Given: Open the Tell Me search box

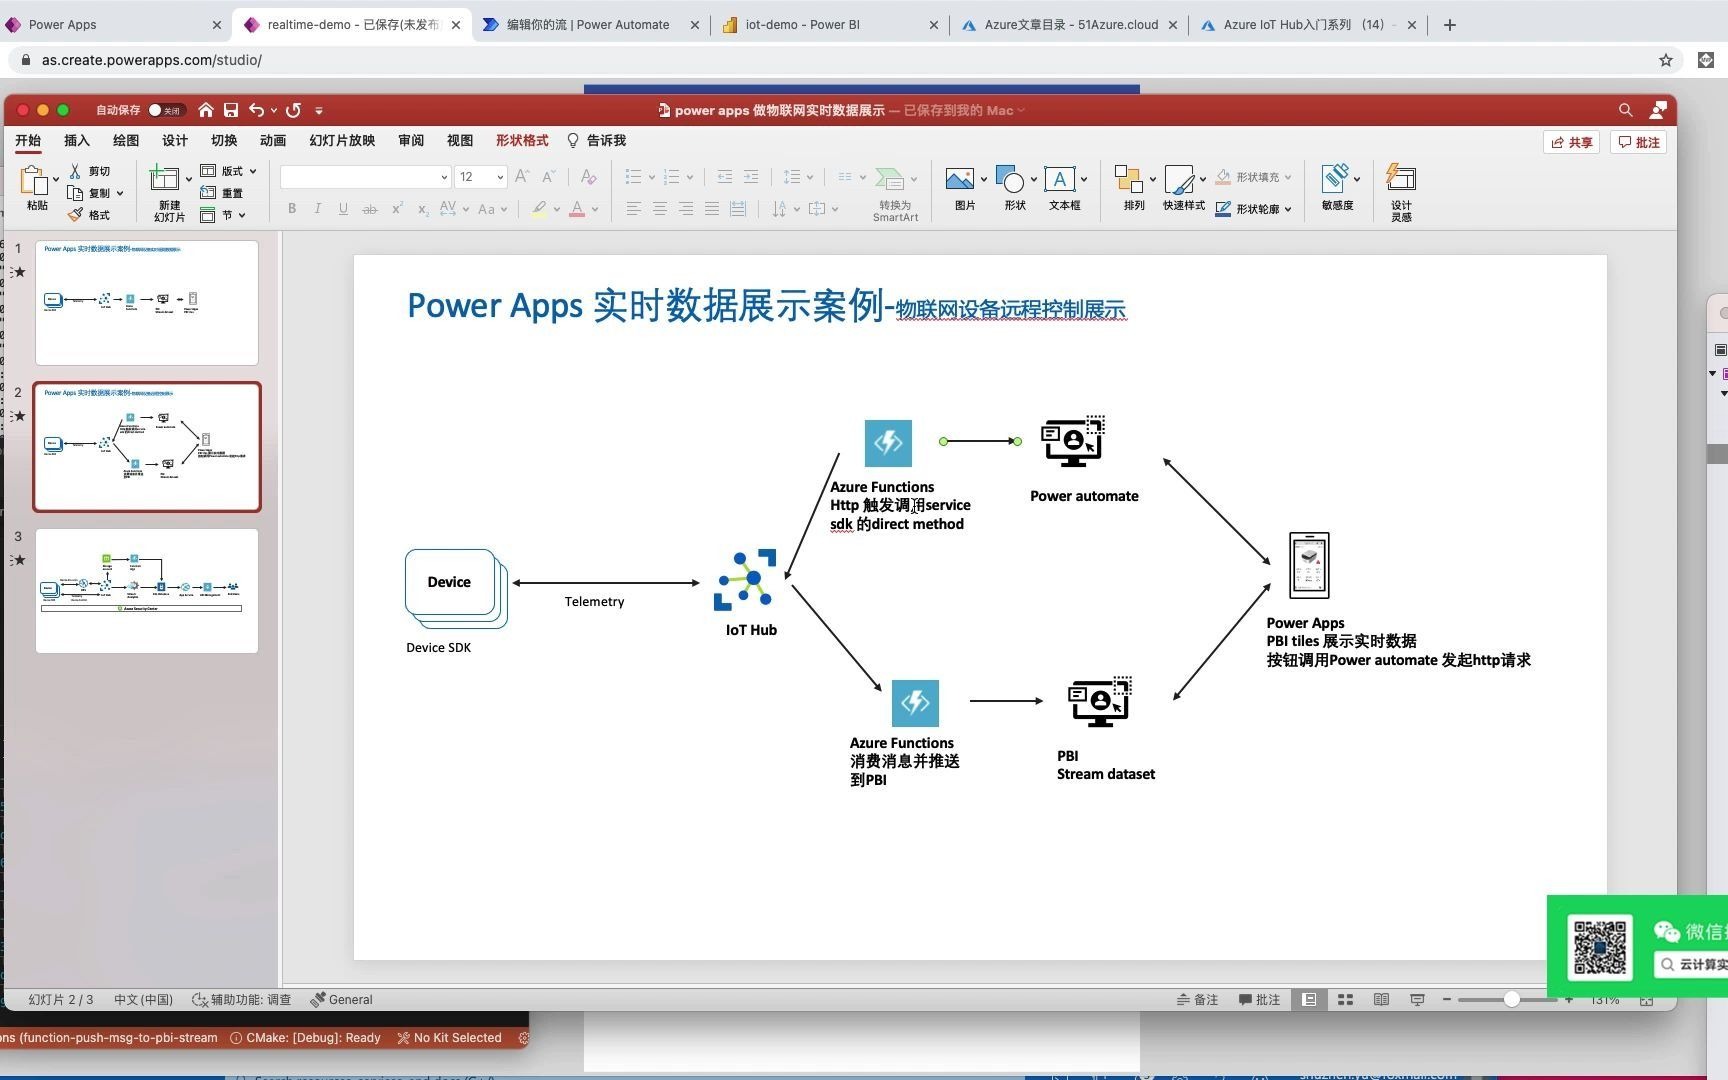Looking at the screenshot, I should [597, 141].
